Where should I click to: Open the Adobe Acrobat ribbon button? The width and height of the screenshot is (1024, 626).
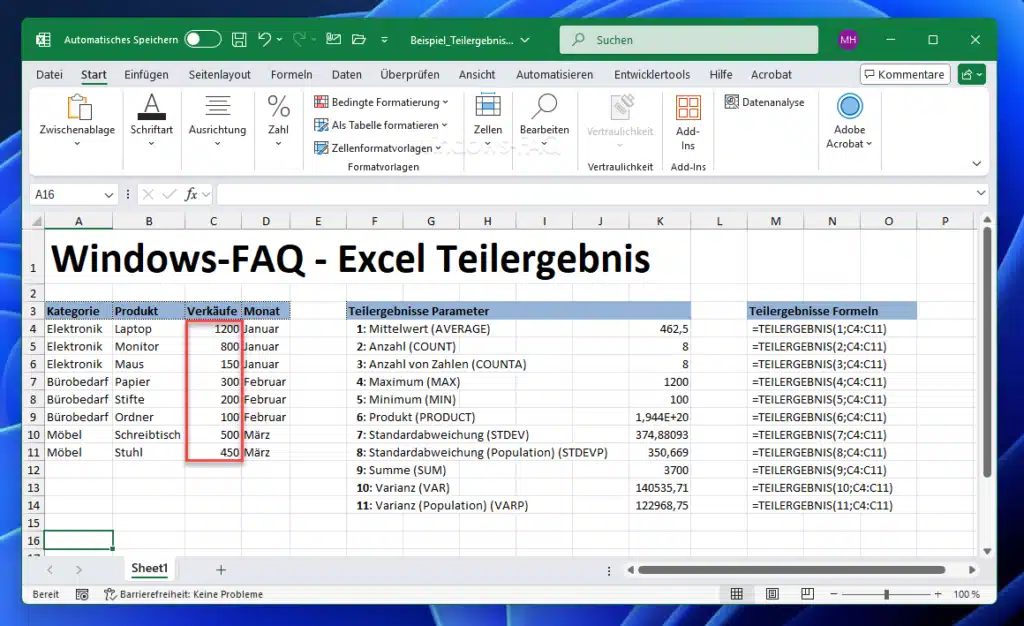(x=849, y=121)
